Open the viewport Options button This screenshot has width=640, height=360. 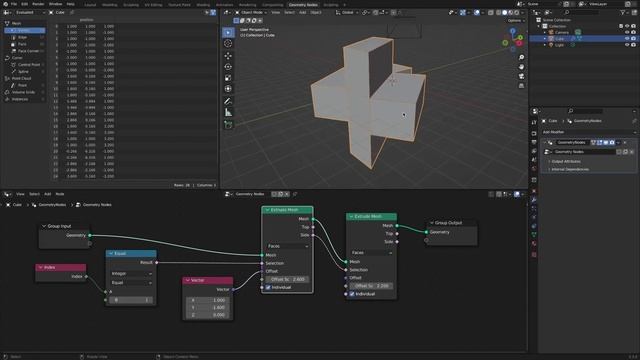pyautogui.click(x=515, y=20)
